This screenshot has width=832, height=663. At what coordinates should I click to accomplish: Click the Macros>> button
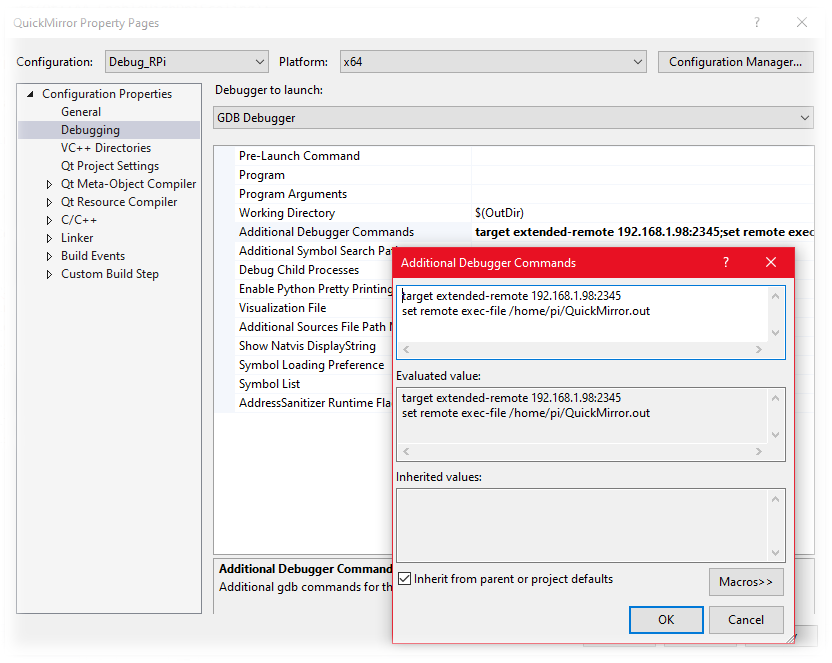746,582
